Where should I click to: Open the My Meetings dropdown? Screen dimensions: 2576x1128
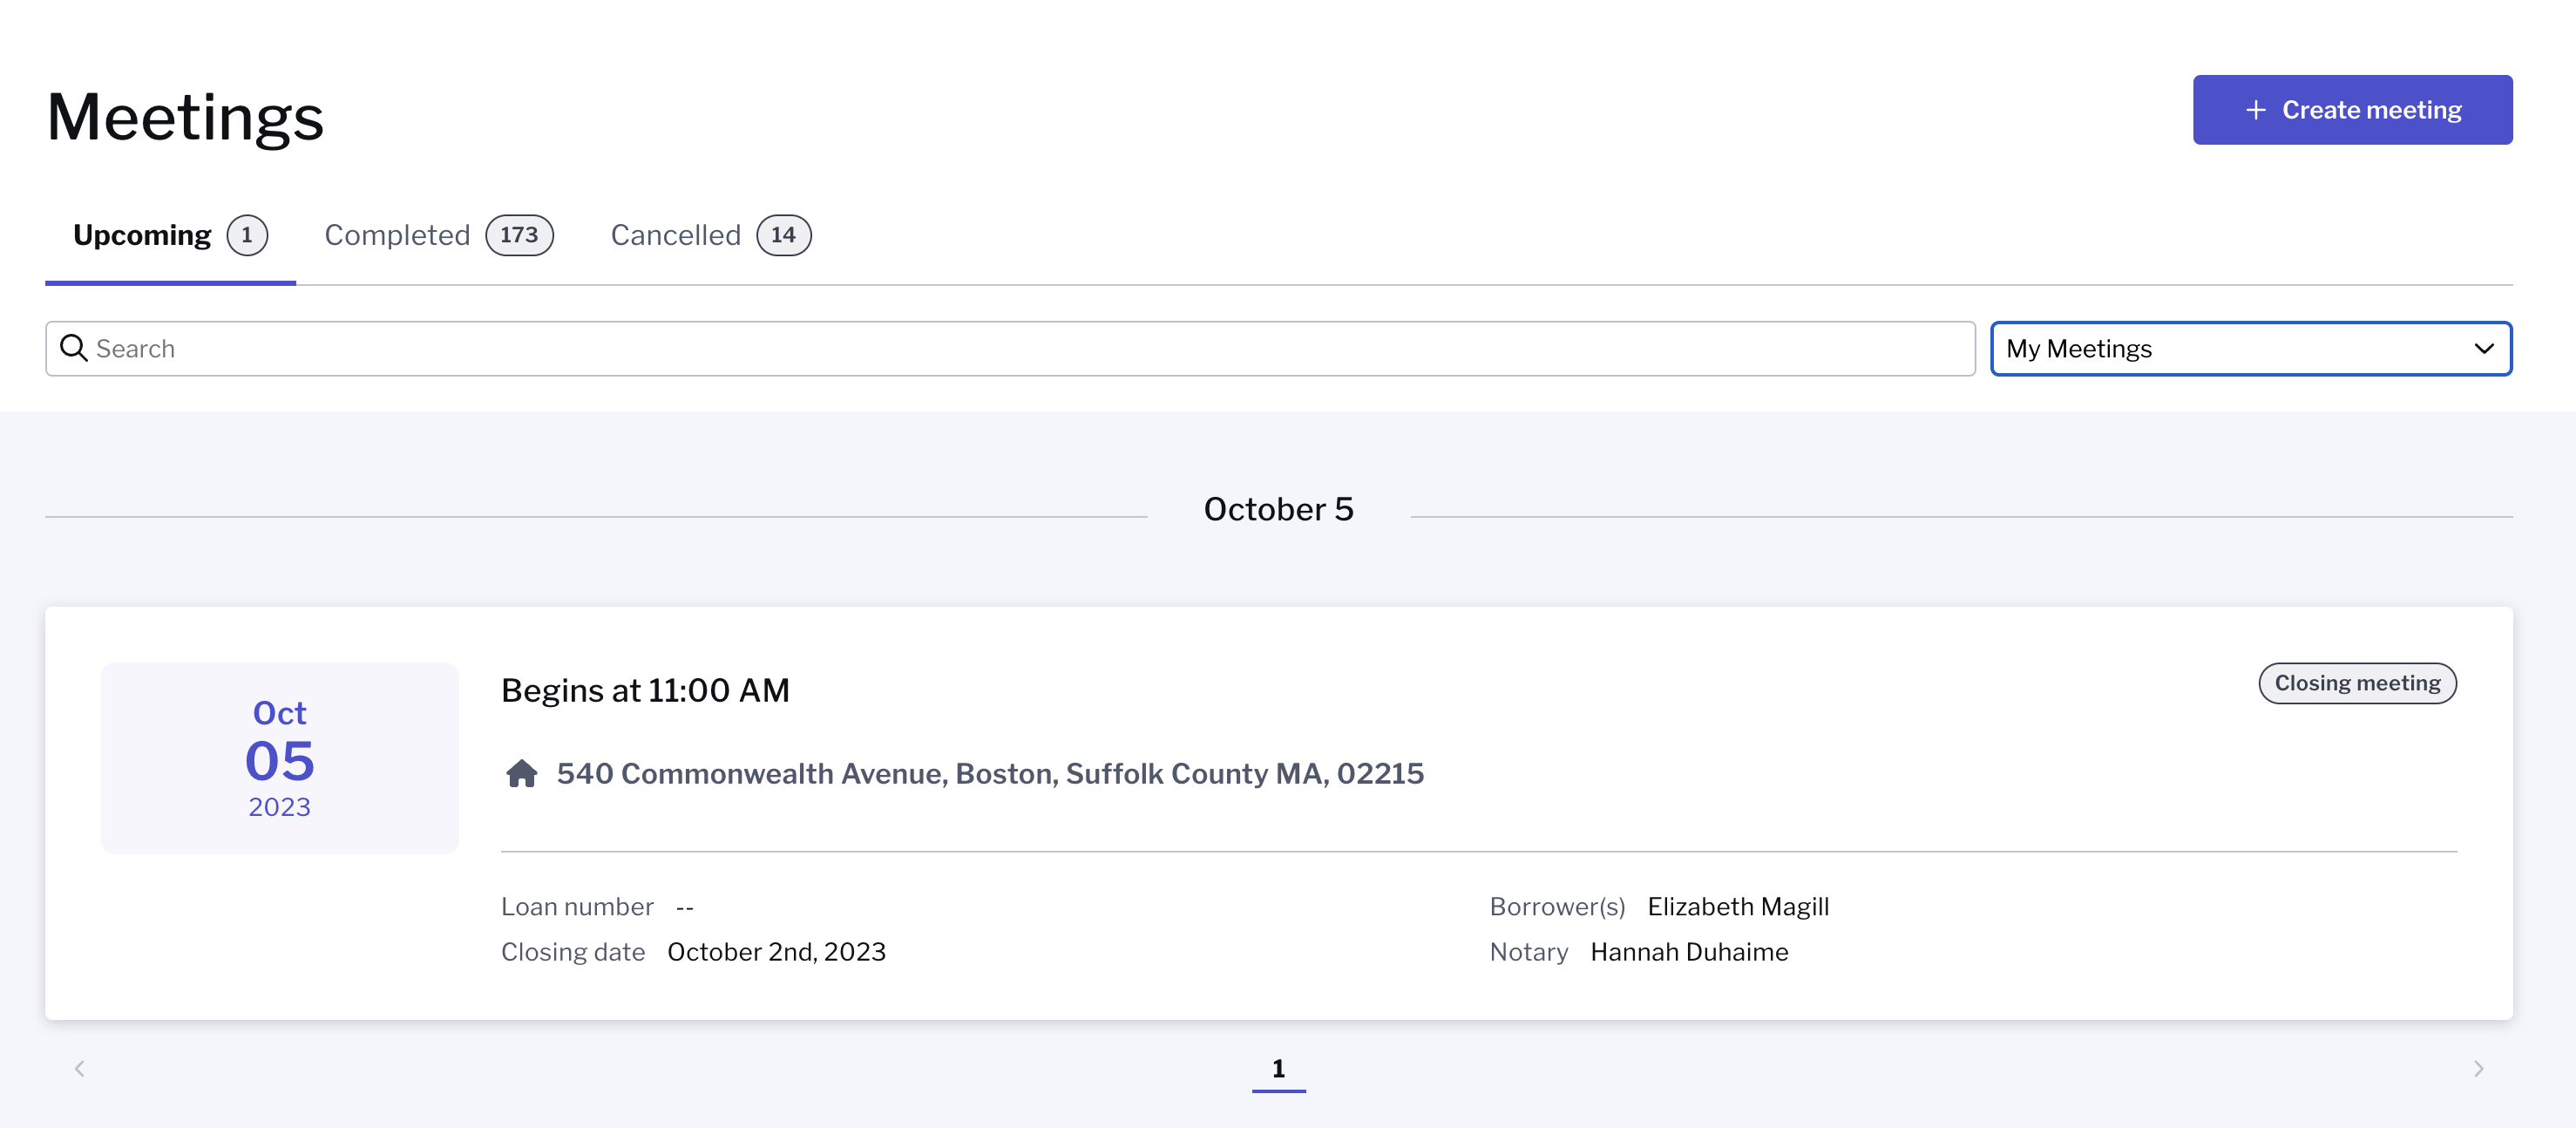pos(2251,349)
